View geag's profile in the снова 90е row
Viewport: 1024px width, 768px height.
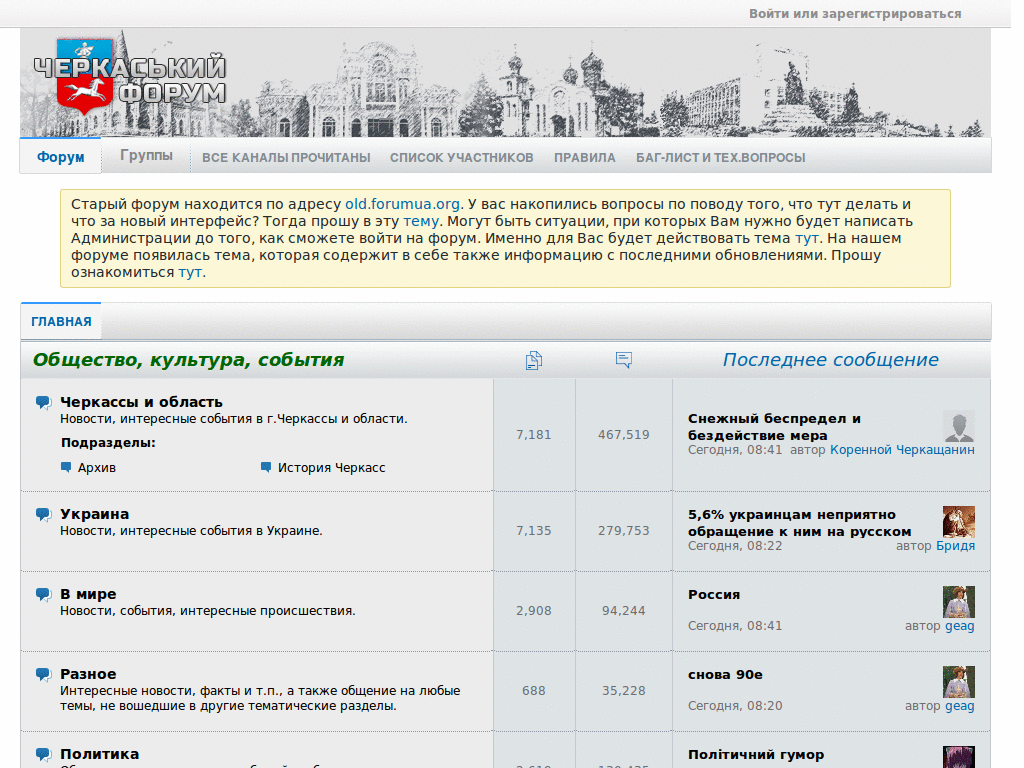pos(959,706)
